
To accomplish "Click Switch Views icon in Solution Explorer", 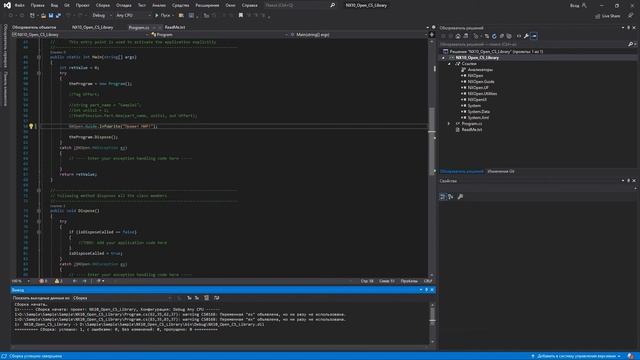I will click(465, 36).
